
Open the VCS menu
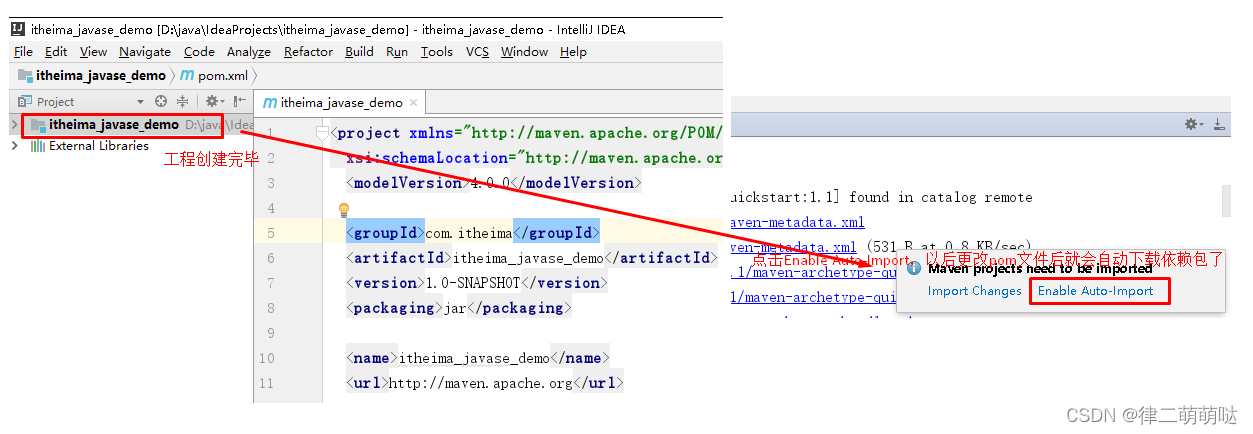pyautogui.click(x=477, y=51)
